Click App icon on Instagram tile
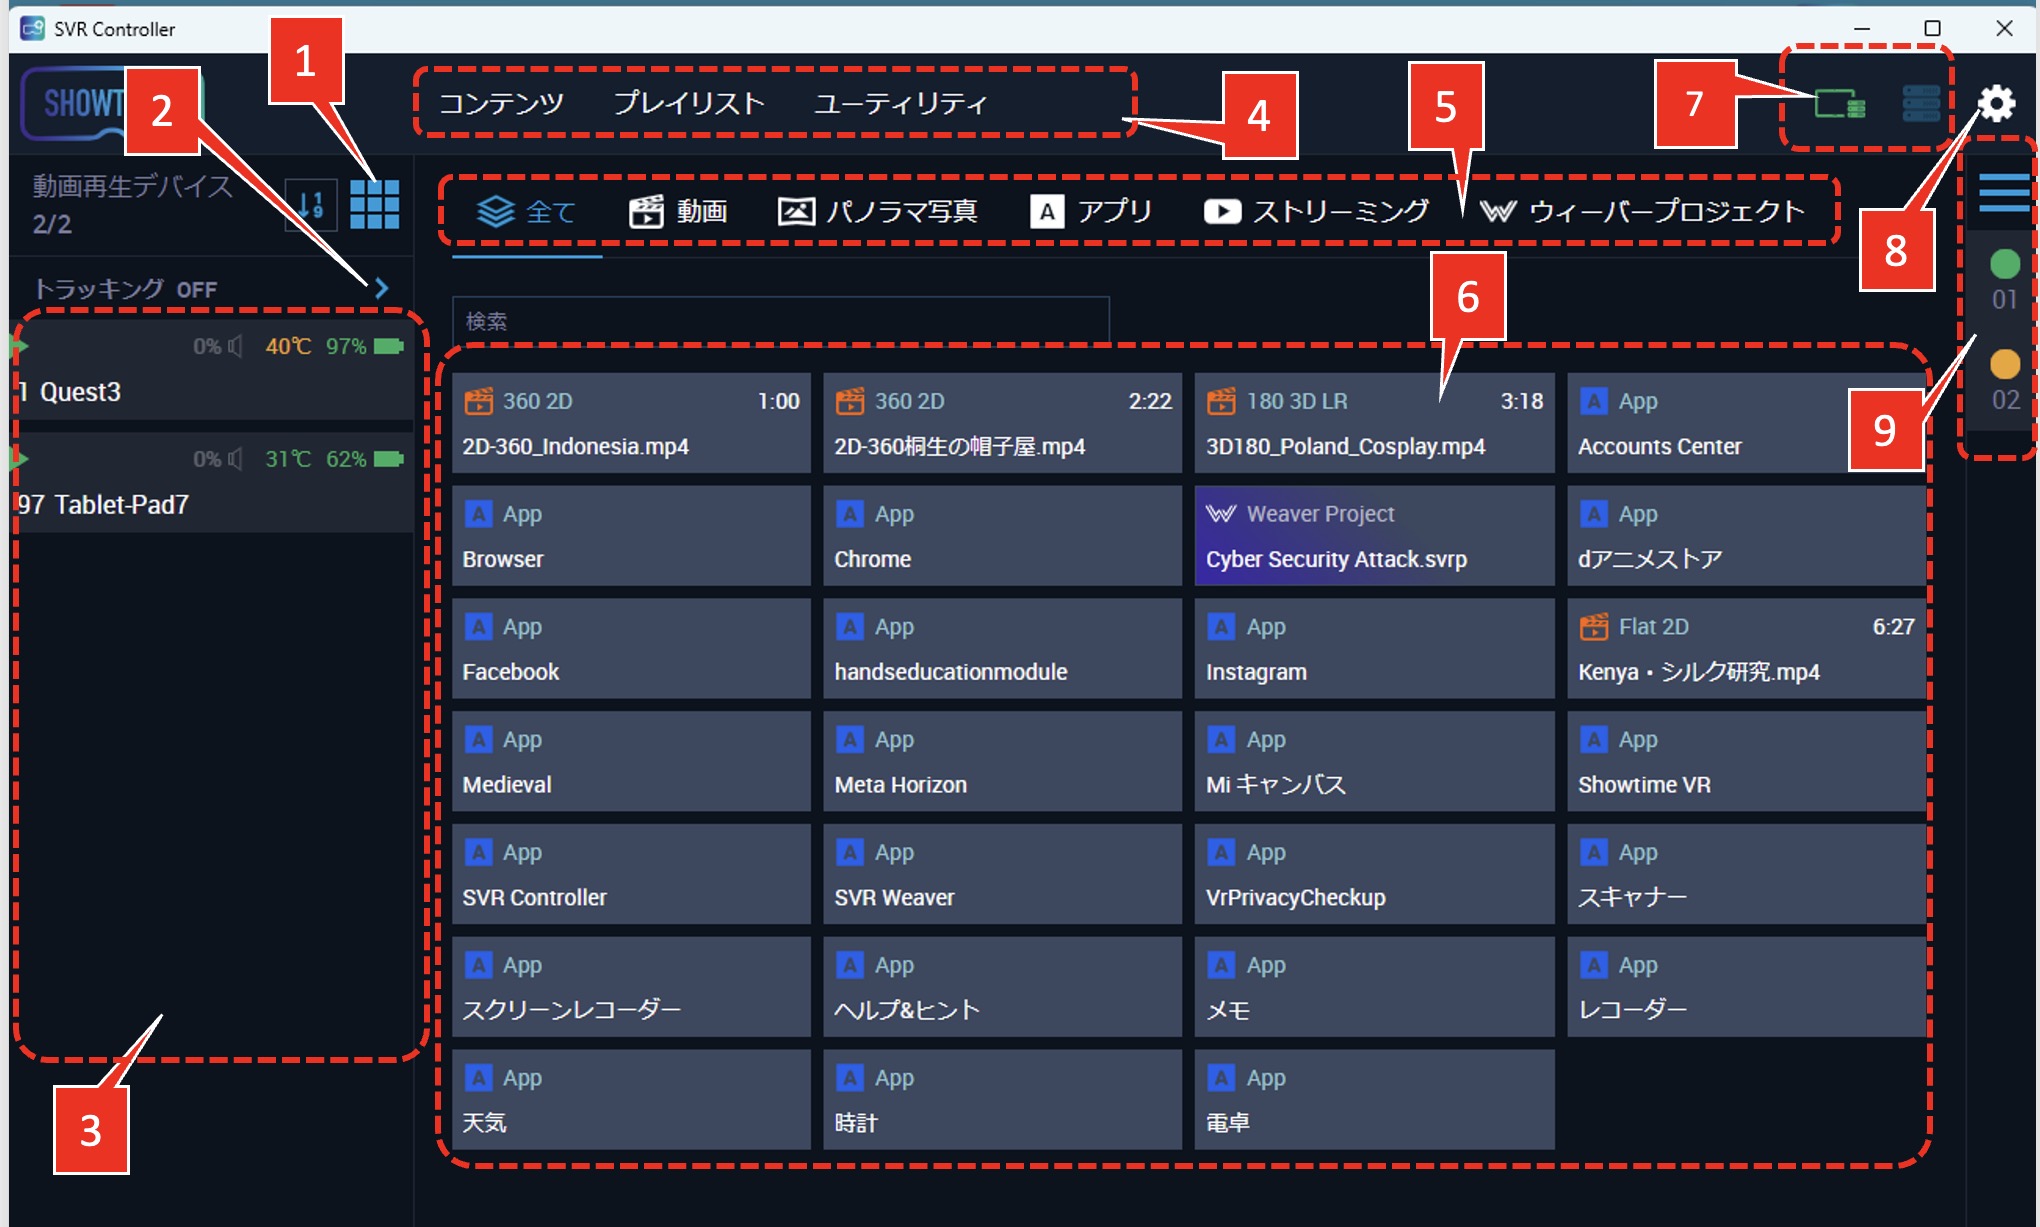This screenshot has height=1227, width=2040. click(1221, 627)
